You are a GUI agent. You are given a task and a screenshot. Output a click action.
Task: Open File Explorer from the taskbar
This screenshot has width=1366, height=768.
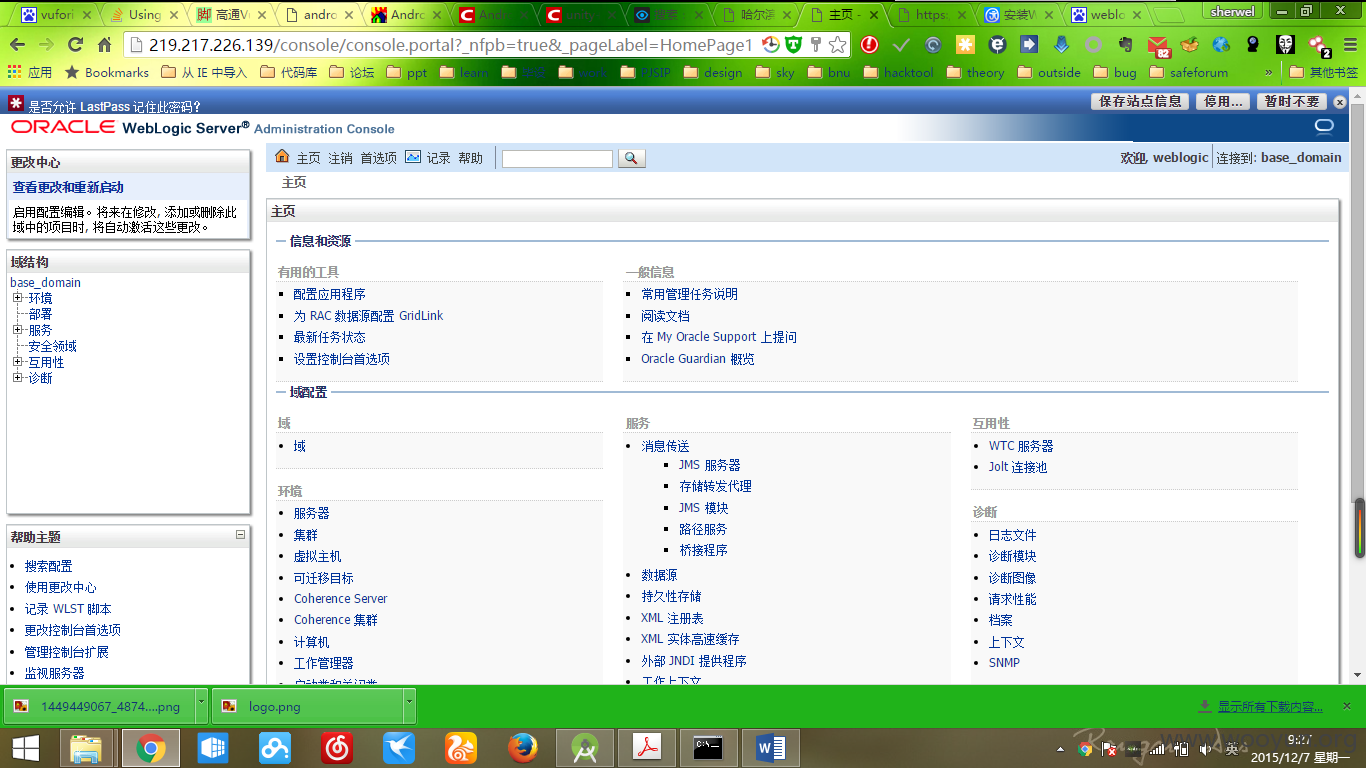pos(87,747)
